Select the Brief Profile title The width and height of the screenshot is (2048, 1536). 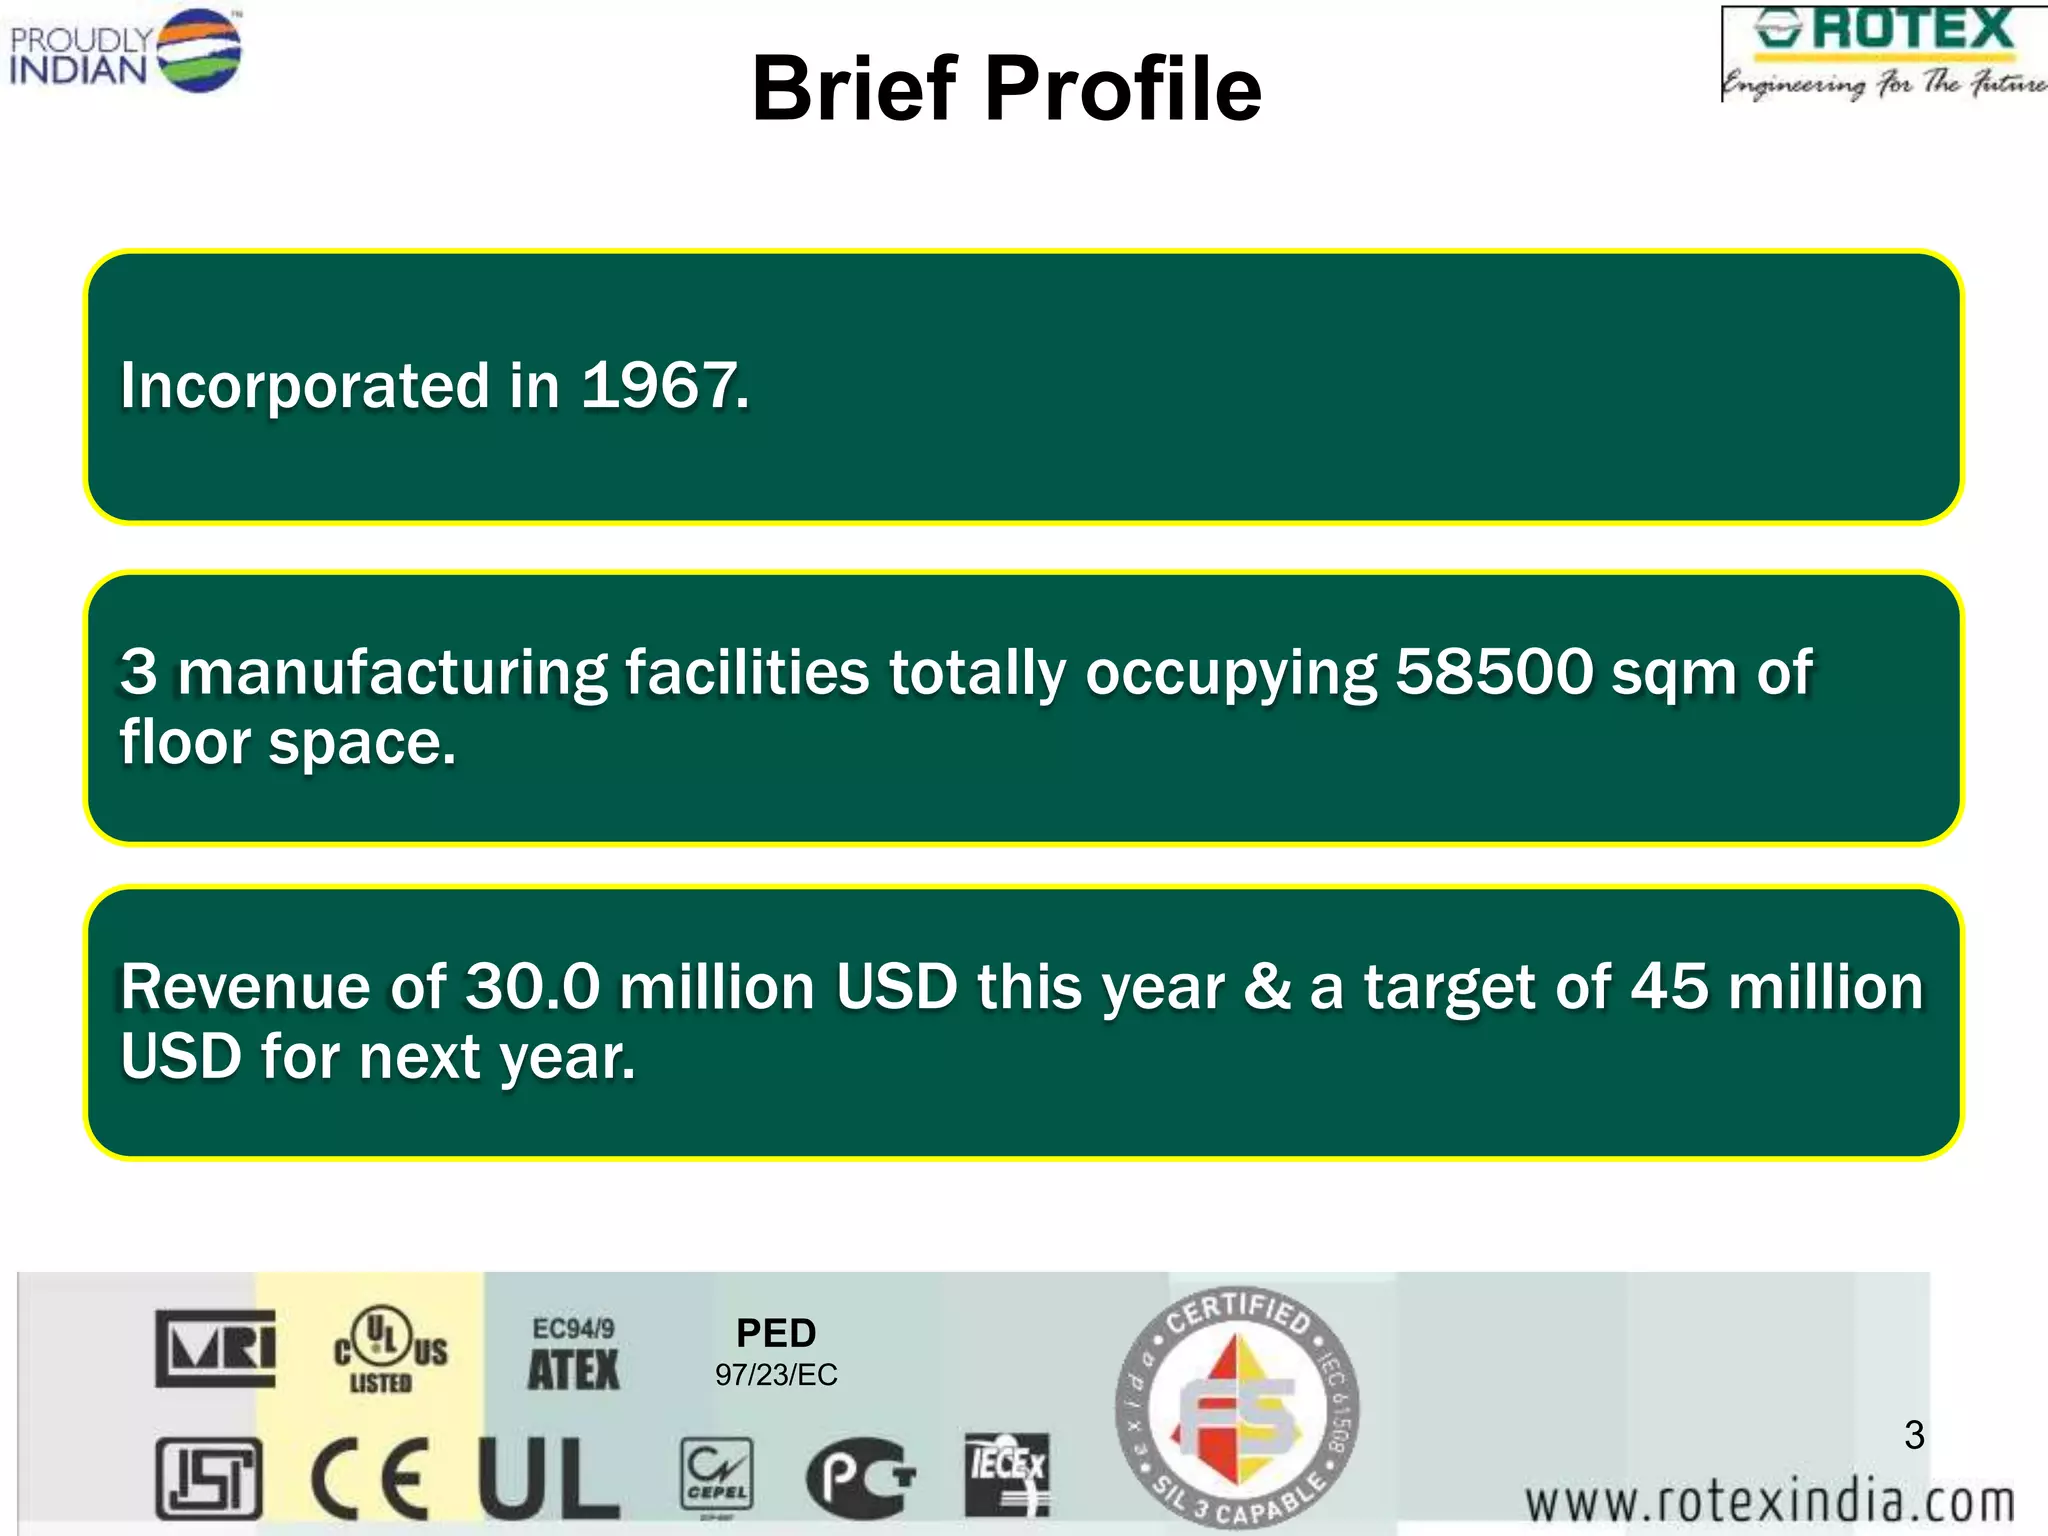1006,88
